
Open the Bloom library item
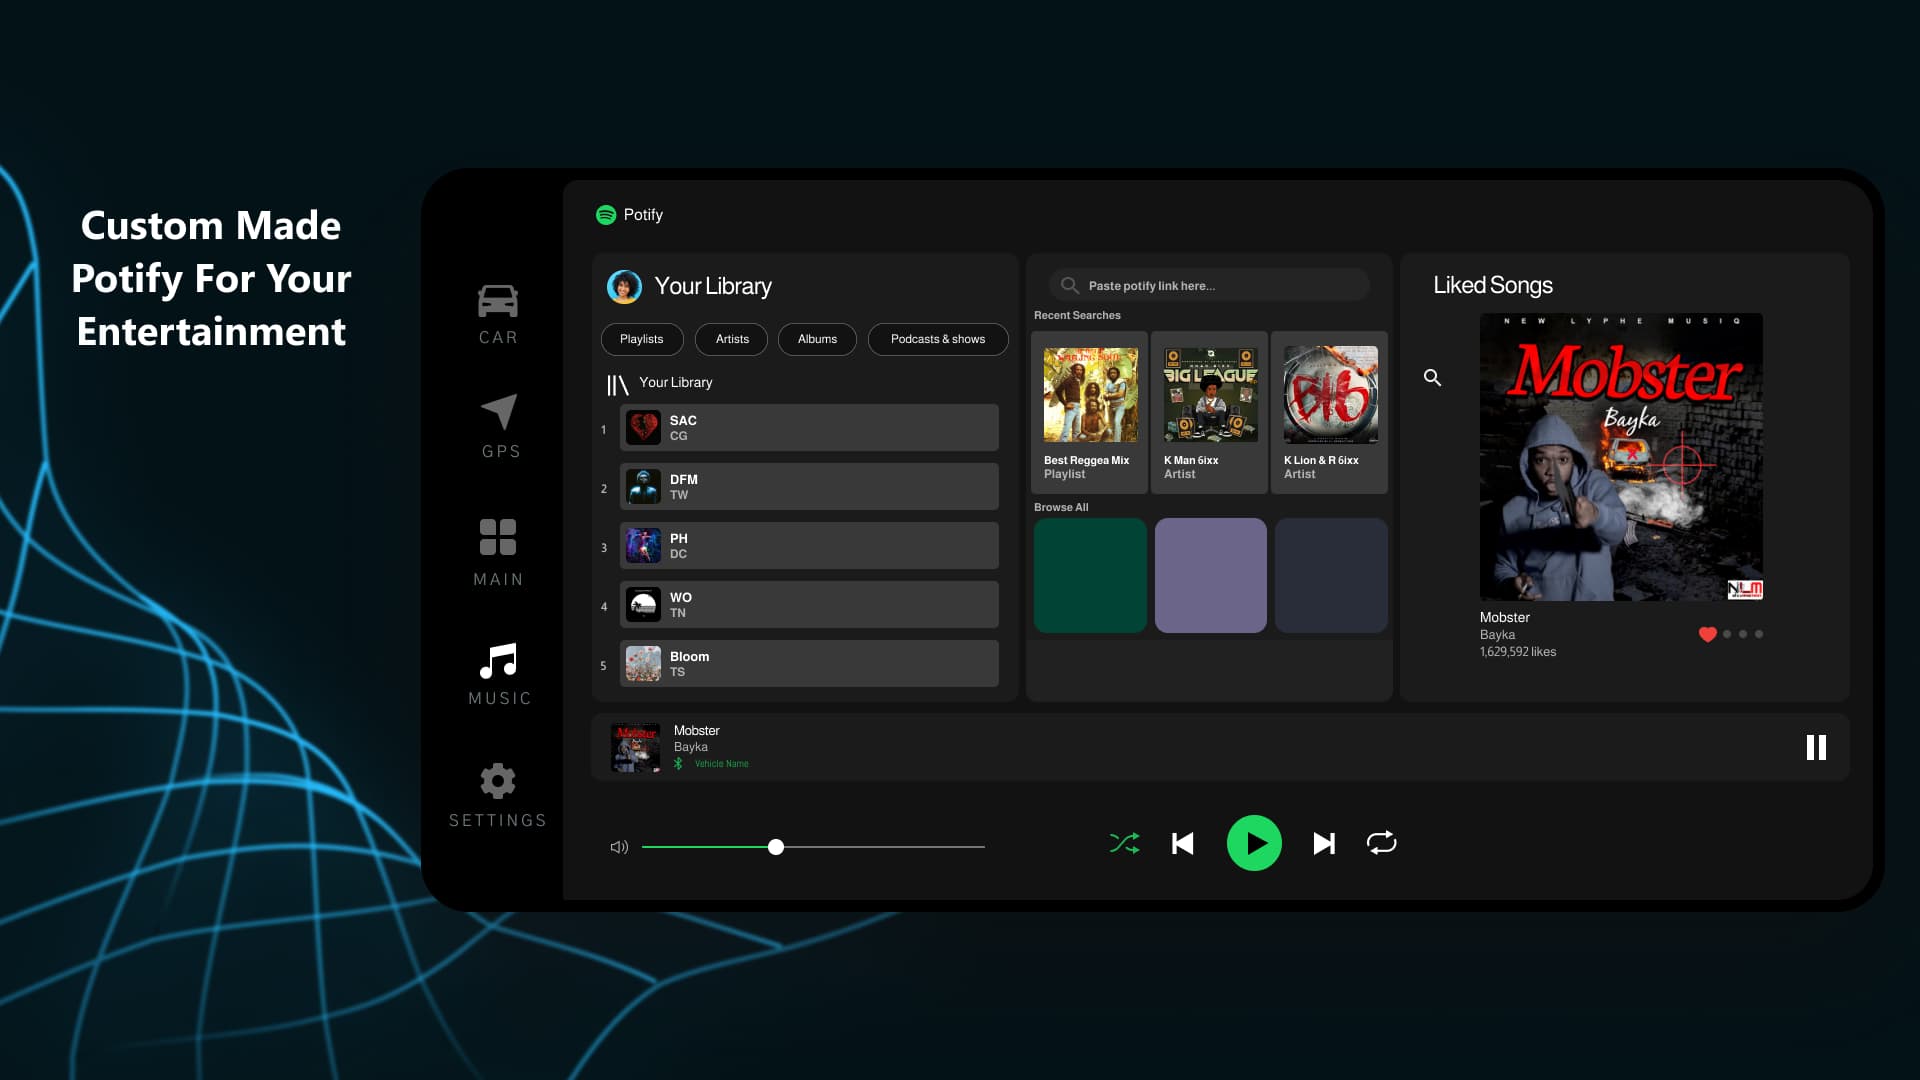click(809, 664)
